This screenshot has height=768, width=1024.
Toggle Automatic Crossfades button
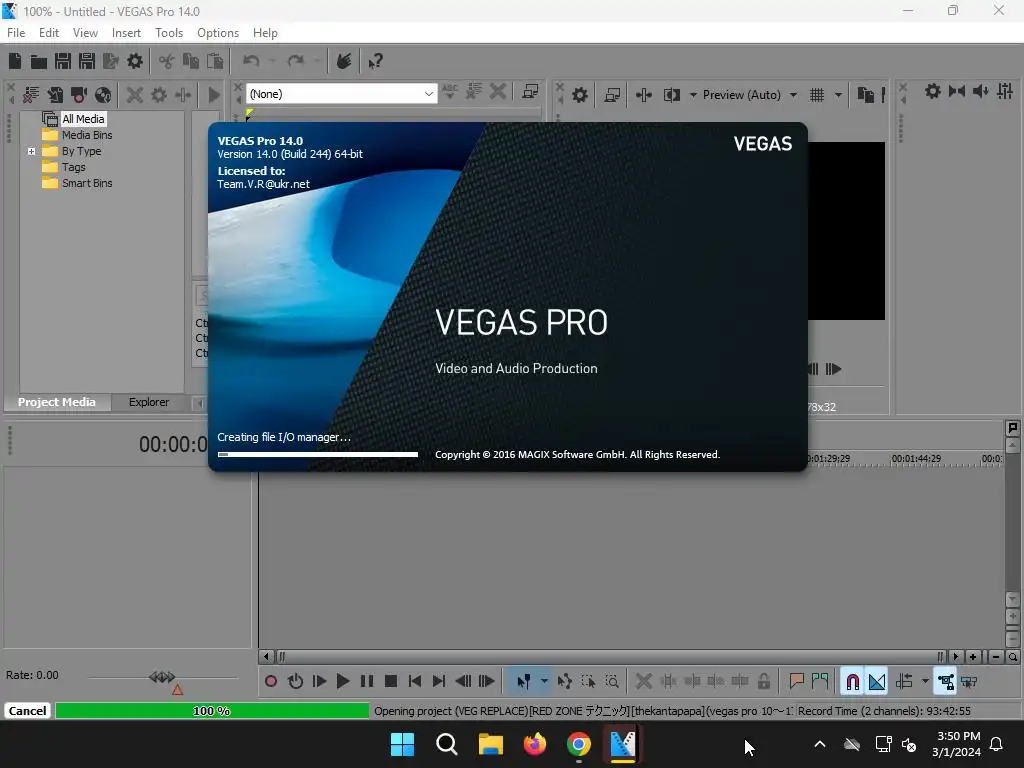[x=876, y=682]
